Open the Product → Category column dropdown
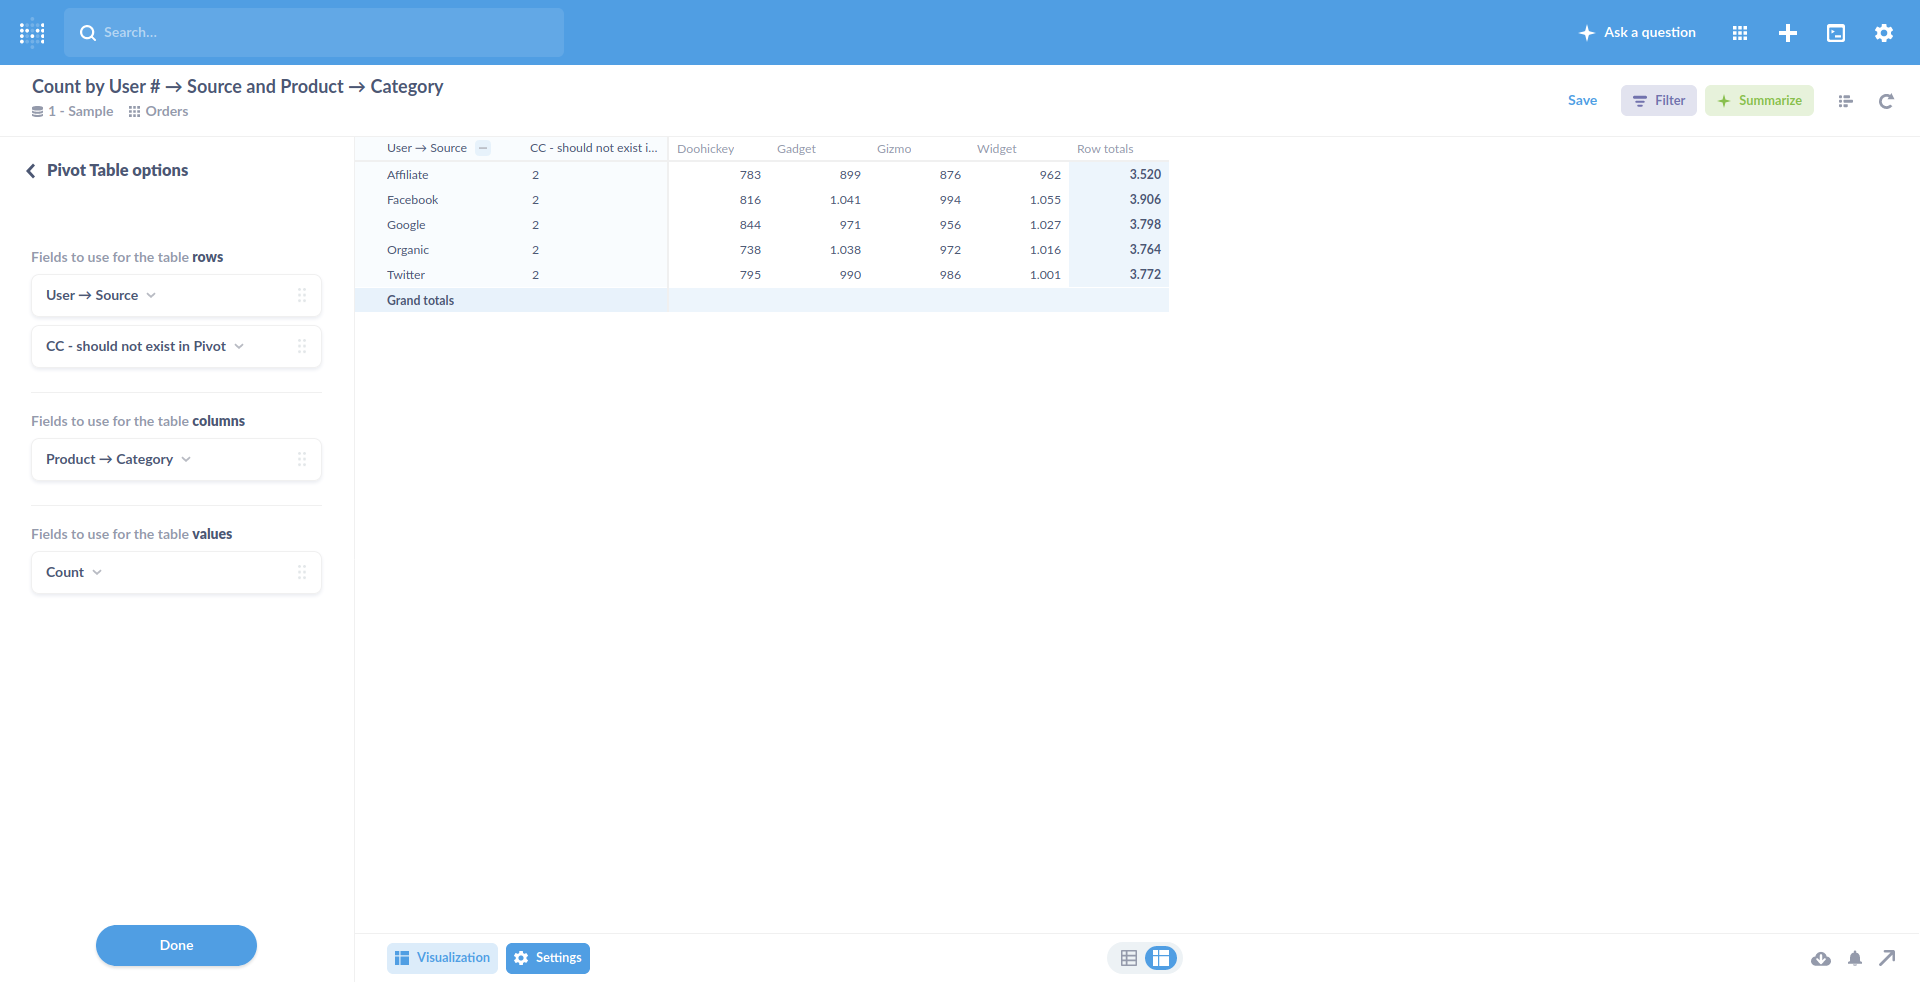The width and height of the screenshot is (1920, 982). 187,459
